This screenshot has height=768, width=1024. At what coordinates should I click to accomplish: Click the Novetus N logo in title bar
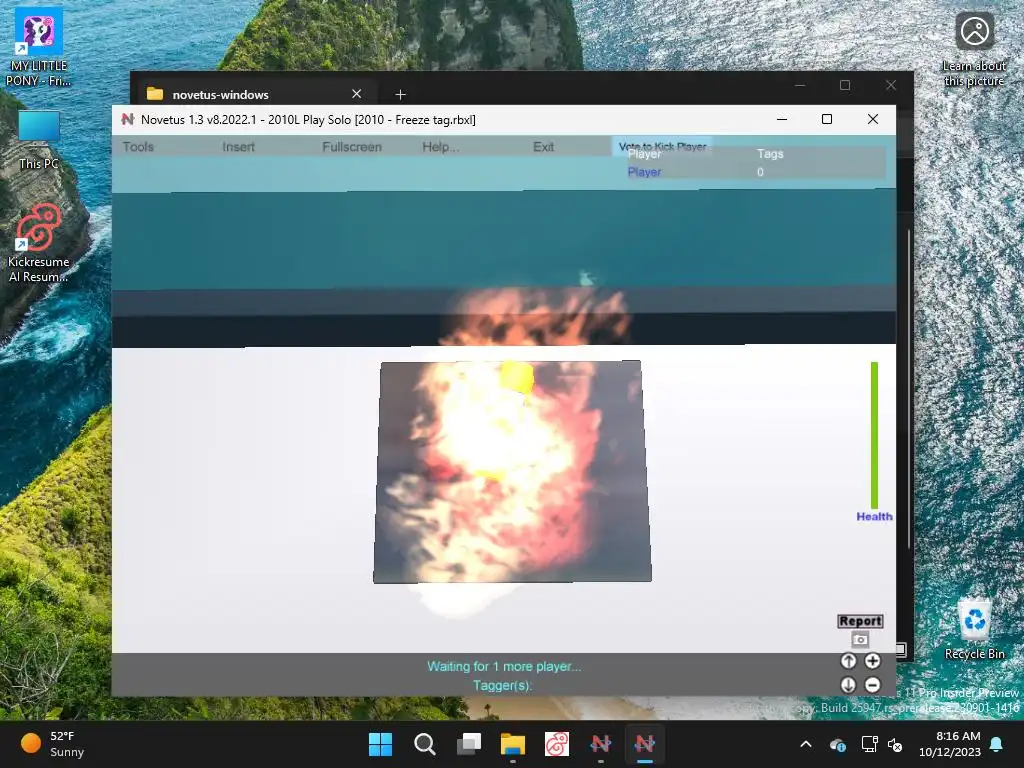(x=128, y=120)
